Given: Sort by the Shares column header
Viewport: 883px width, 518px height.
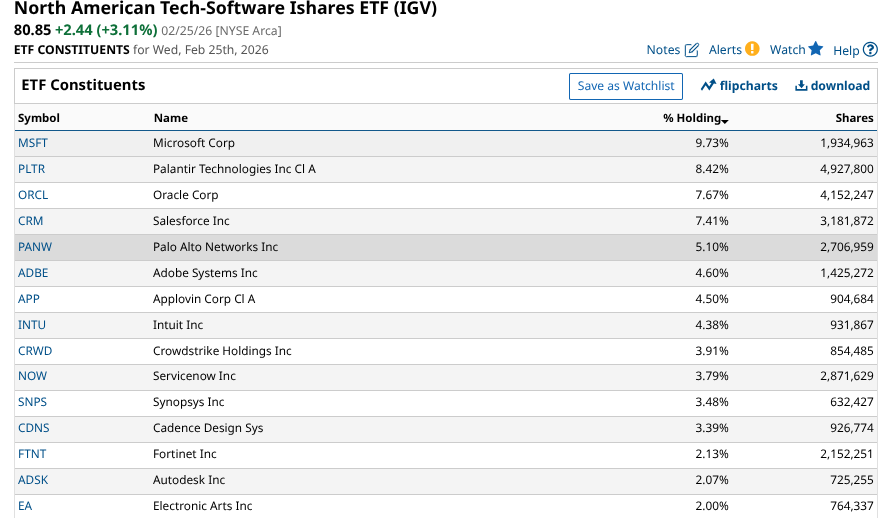Looking at the screenshot, I should click(x=854, y=118).
